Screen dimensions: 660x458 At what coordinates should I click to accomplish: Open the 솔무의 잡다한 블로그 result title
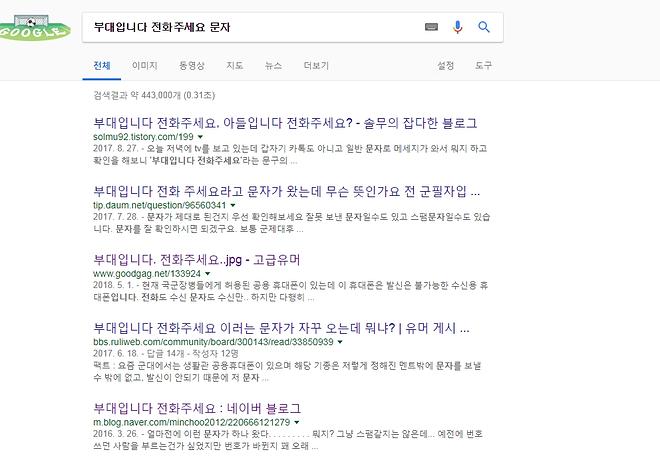click(x=285, y=123)
